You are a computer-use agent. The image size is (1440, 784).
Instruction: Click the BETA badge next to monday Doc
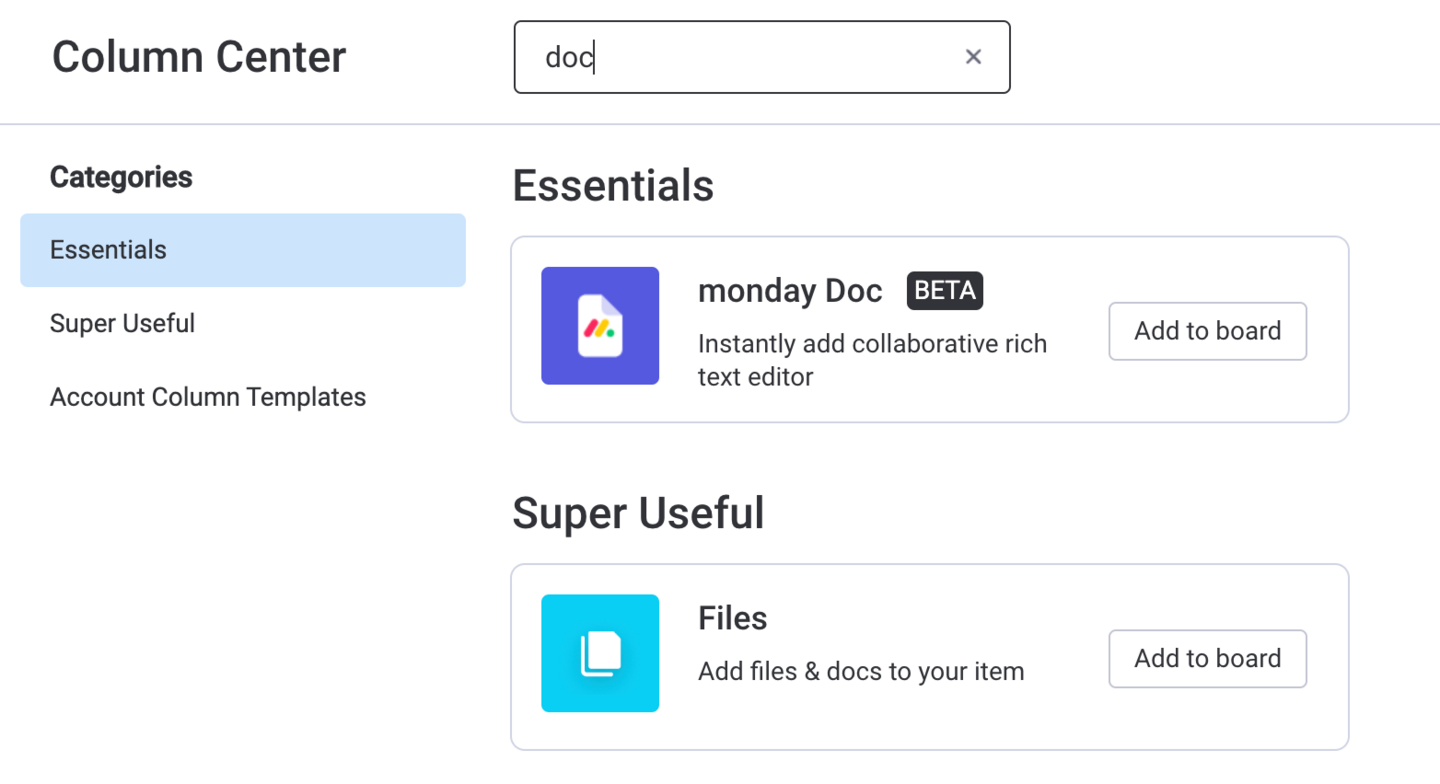point(945,291)
